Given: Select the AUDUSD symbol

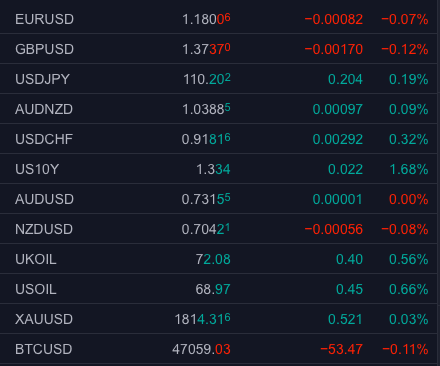Looking at the screenshot, I should (44, 199).
